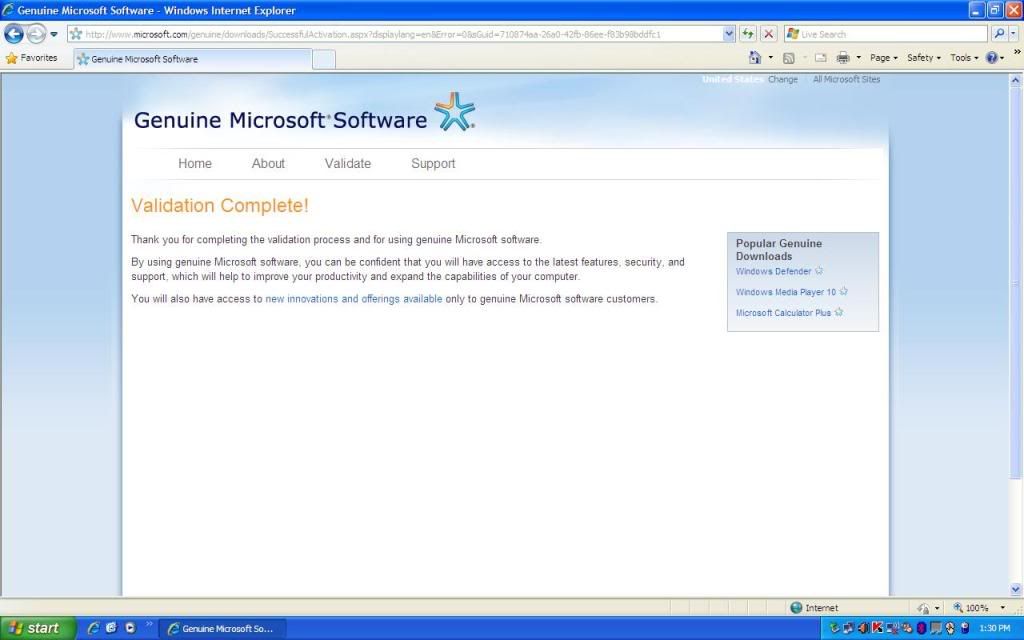Click the Forward navigation arrow
Image resolution: width=1024 pixels, height=640 pixels.
coord(37,33)
